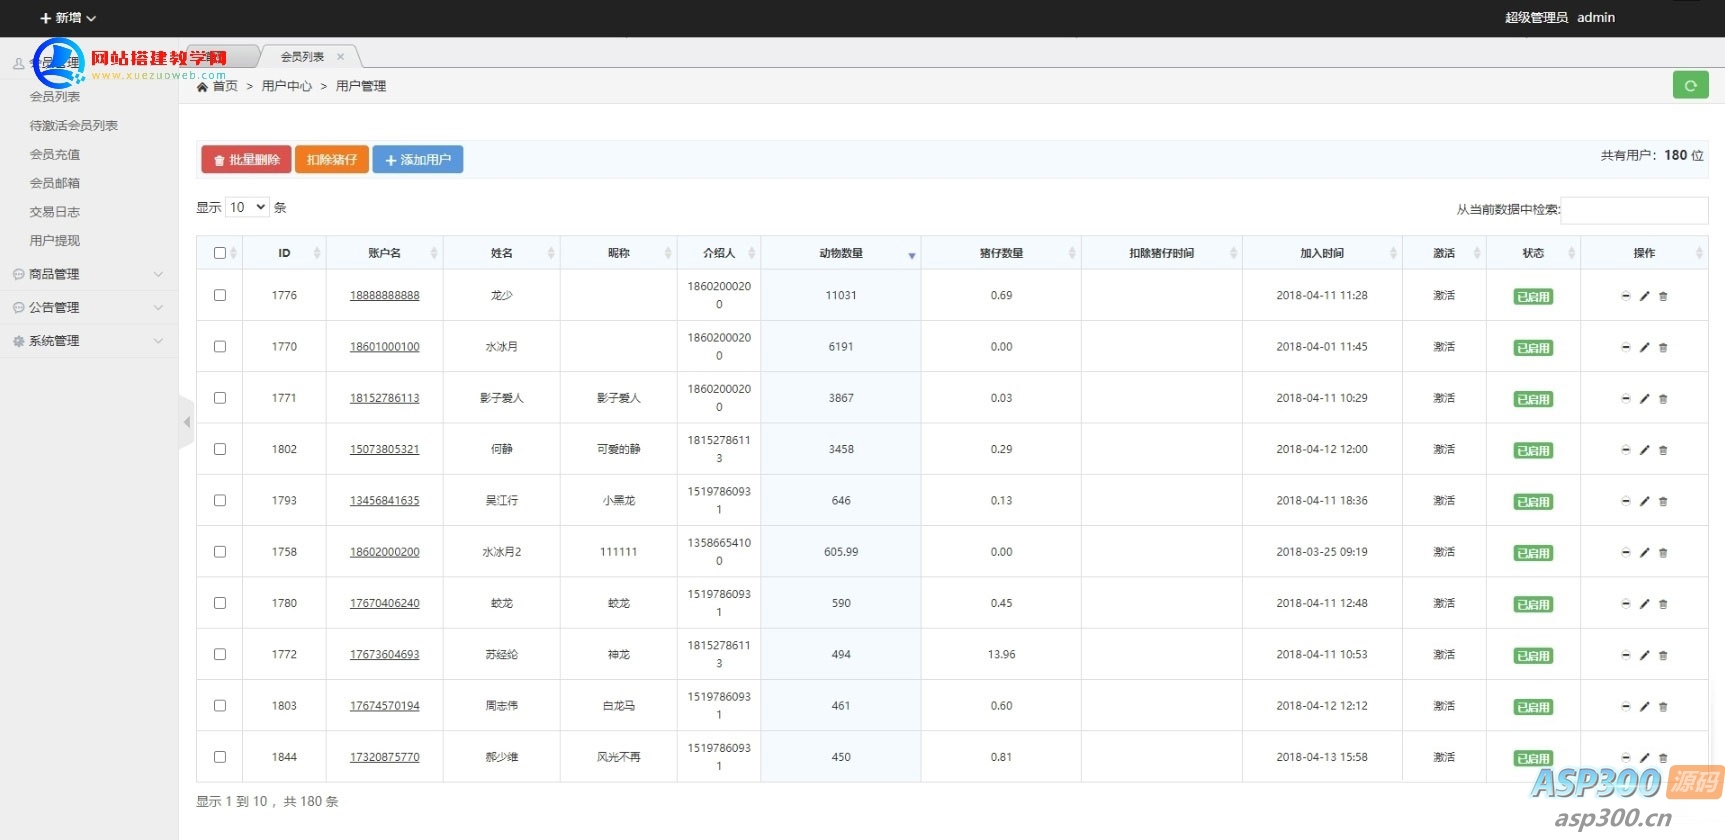Close the 会员列表 tab with its X
The width and height of the screenshot is (1725, 840).
click(x=340, y=57)
